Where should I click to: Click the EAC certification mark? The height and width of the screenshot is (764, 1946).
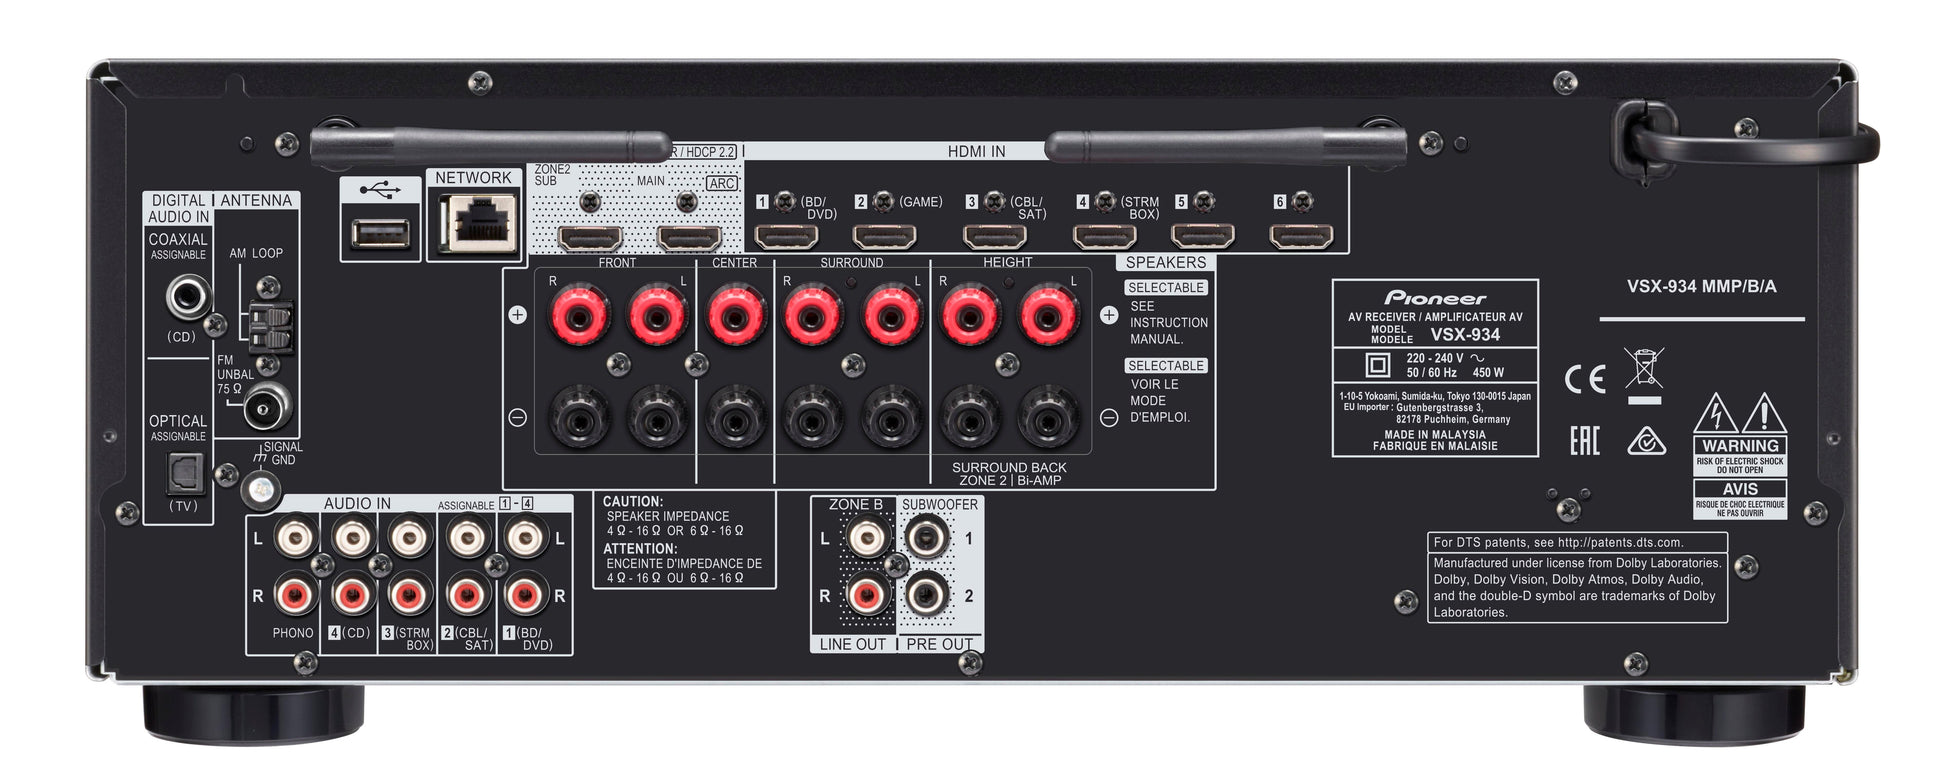(x=1585, y=440)
